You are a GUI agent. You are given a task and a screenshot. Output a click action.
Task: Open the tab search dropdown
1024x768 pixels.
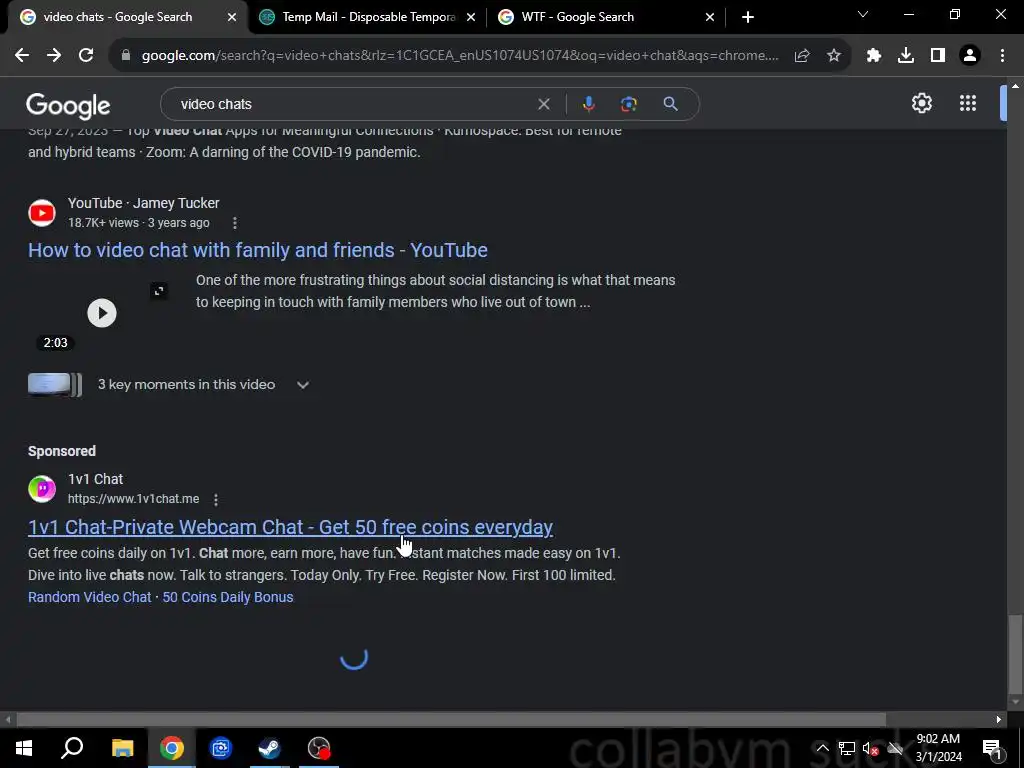point(863,14)
